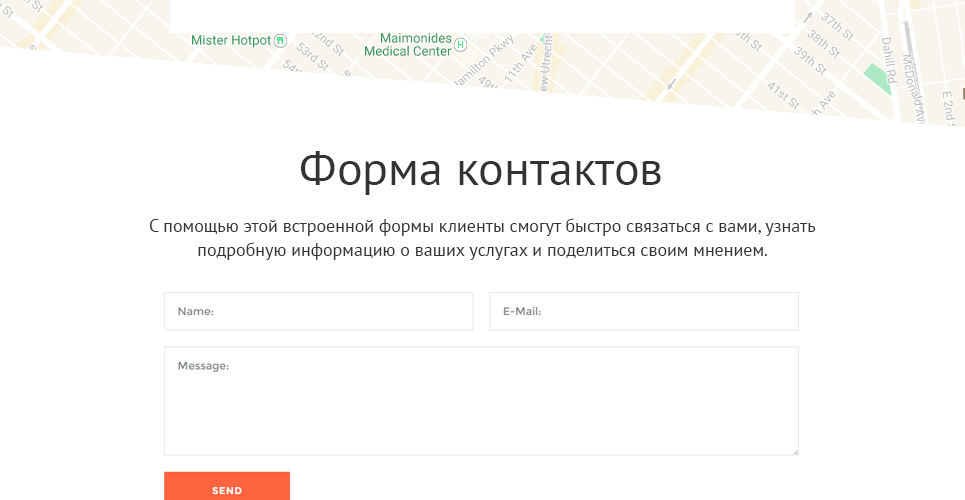Click the Форма контактов heading
The image size is (965, 500).
pos(481,169)
